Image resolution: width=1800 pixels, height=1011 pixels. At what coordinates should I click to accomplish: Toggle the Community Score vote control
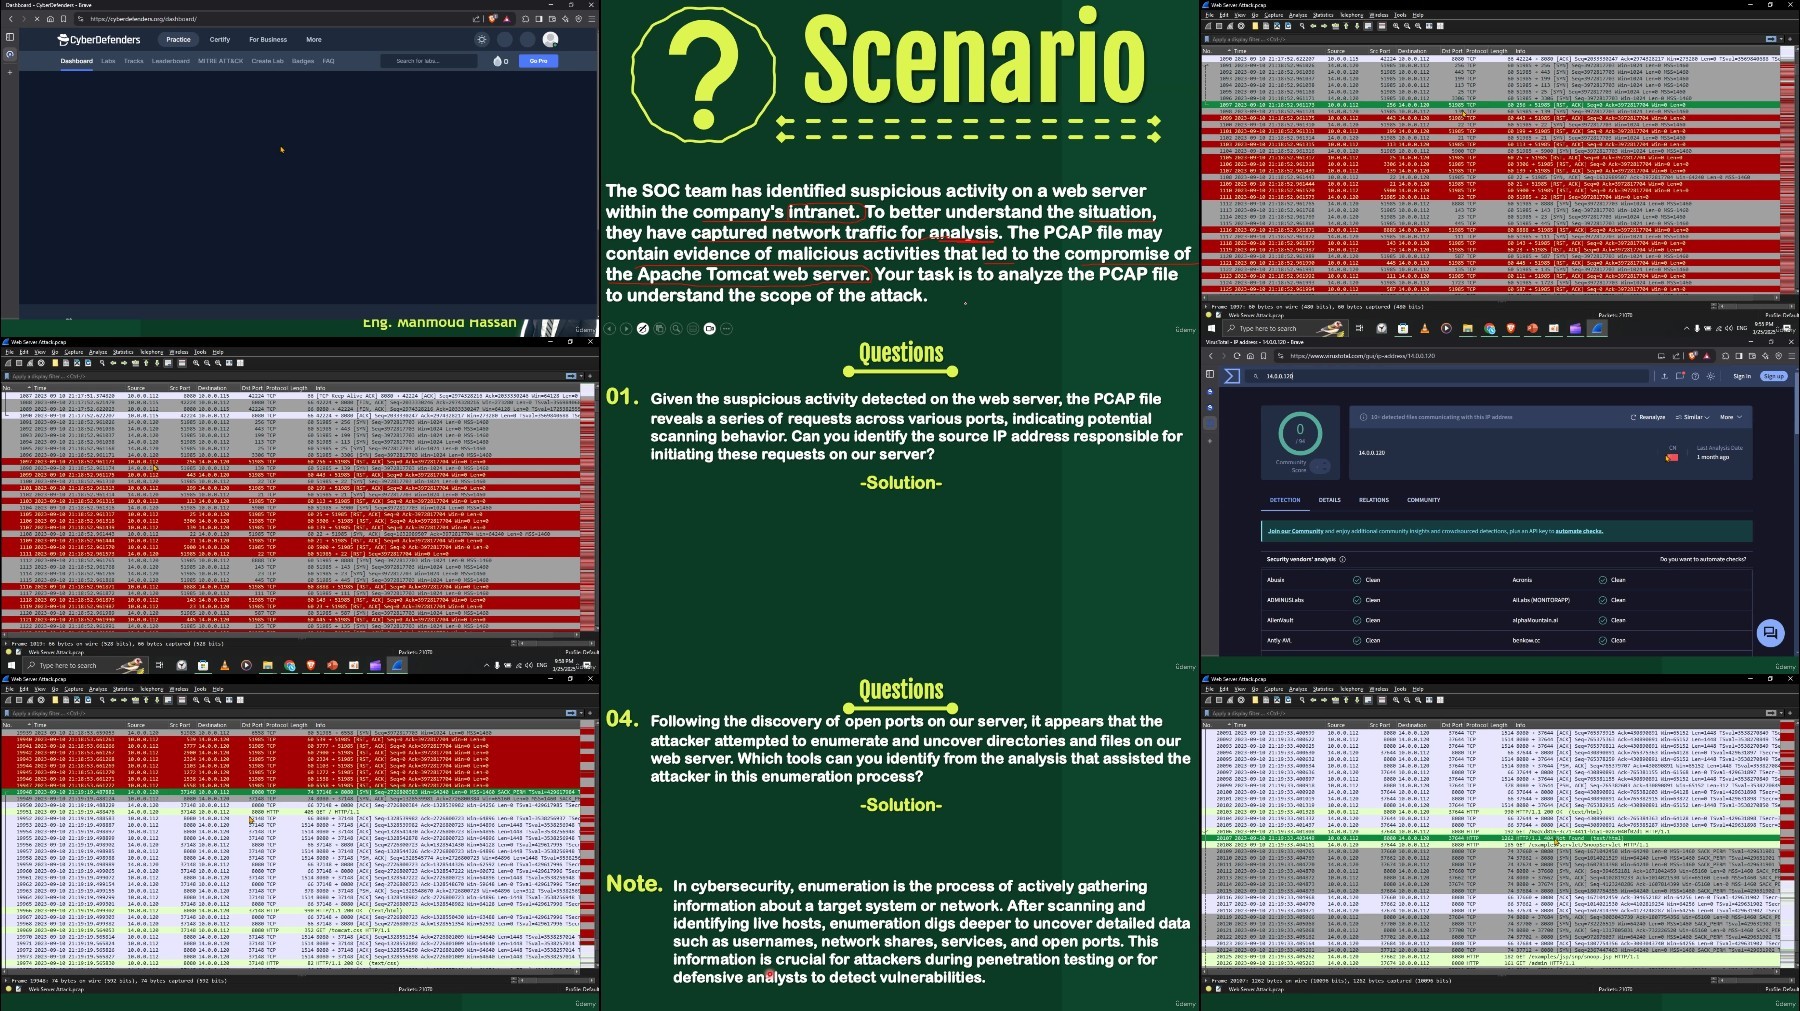[x=1319, y=466]
